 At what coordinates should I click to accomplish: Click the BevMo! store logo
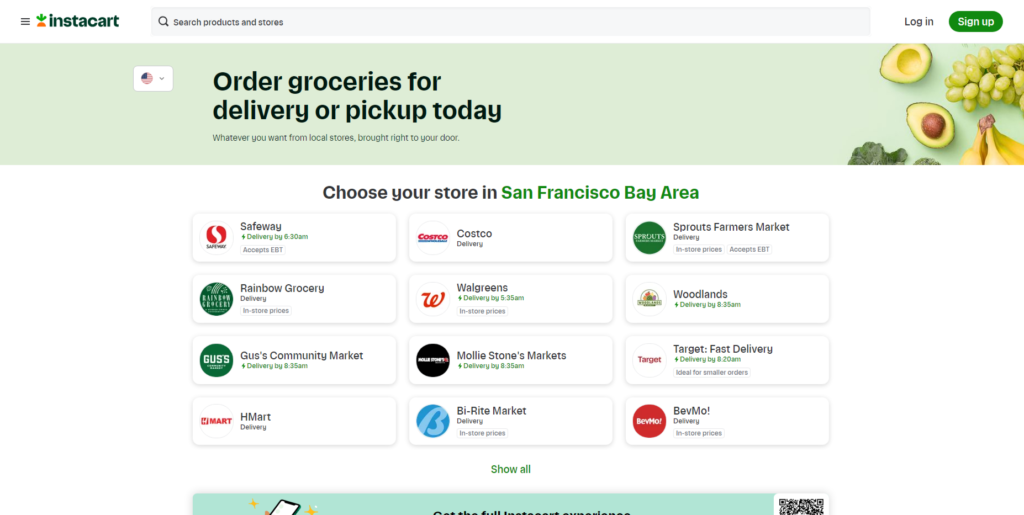click(x=649, y=421)
